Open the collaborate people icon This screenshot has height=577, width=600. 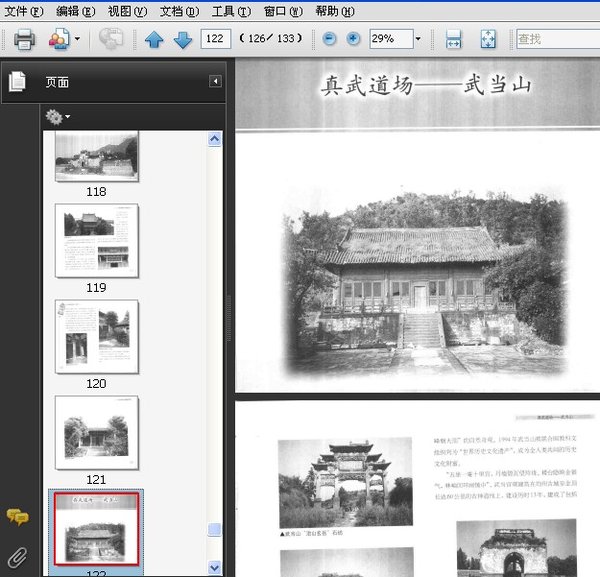tap(59, 39)
